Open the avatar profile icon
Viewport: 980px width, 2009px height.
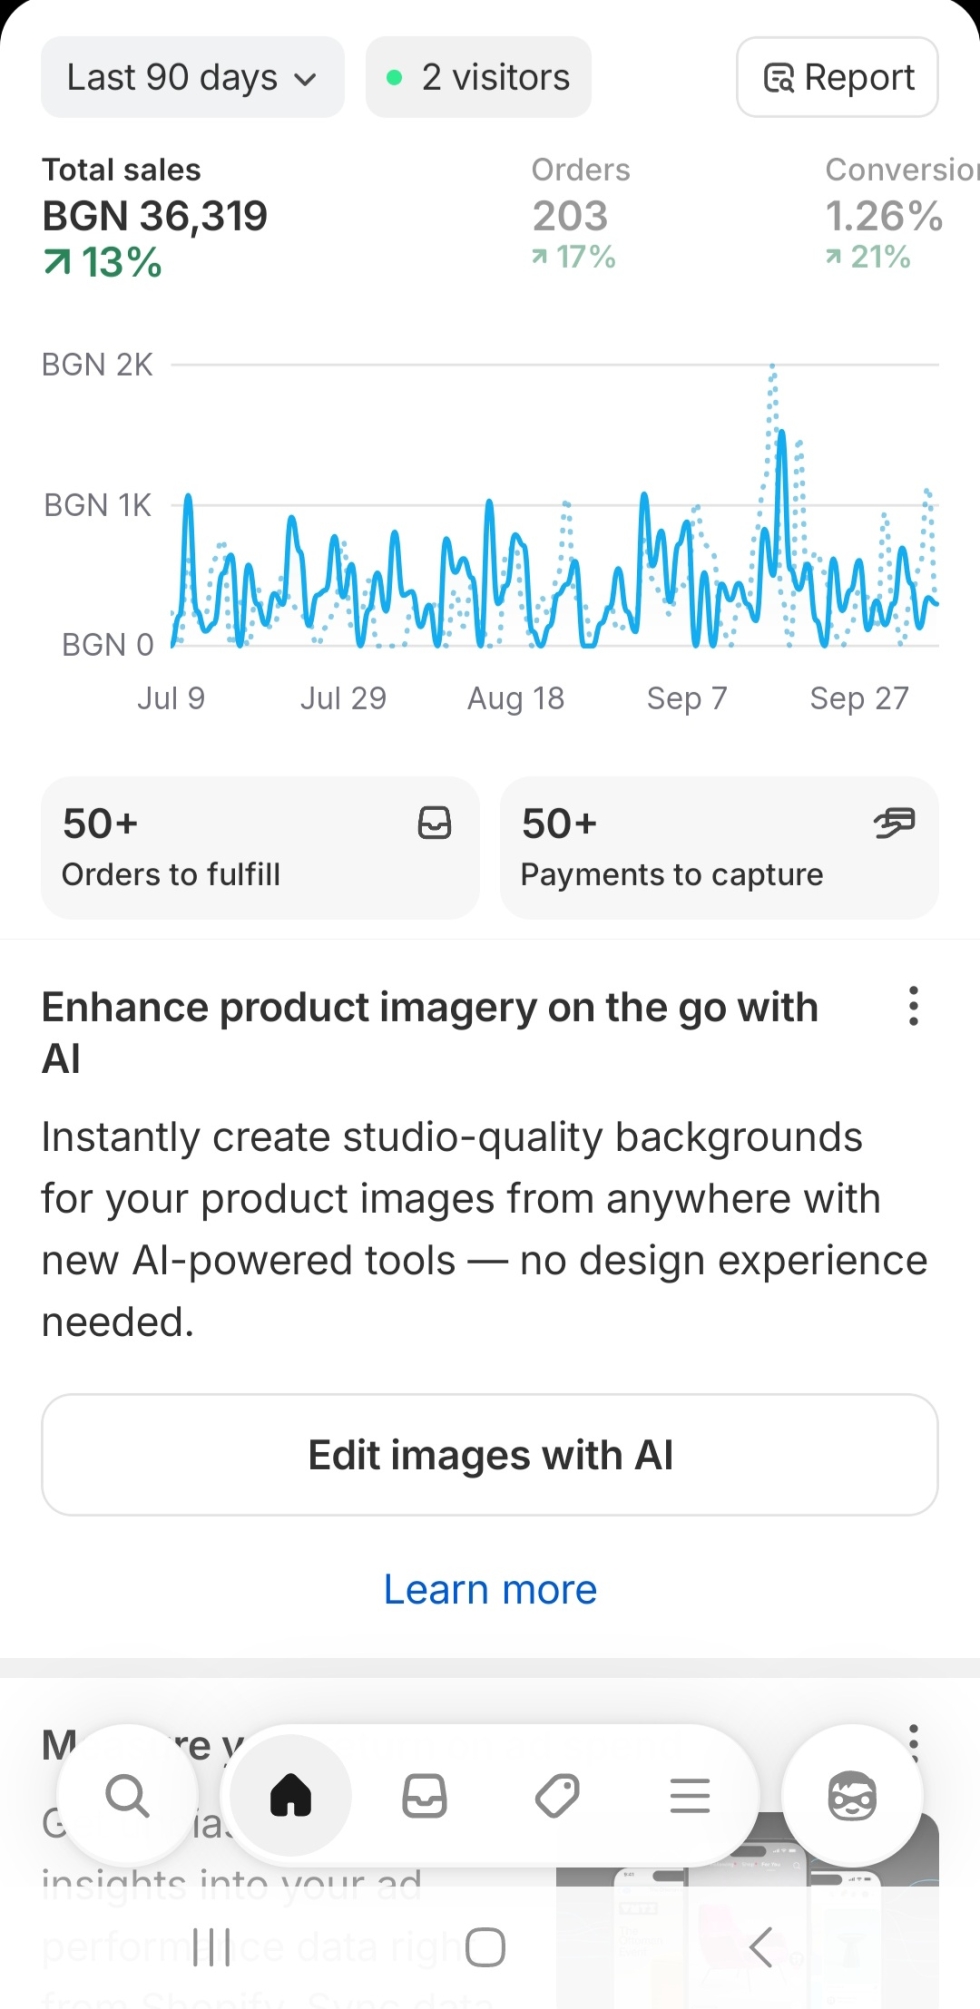click(852, 1796)
